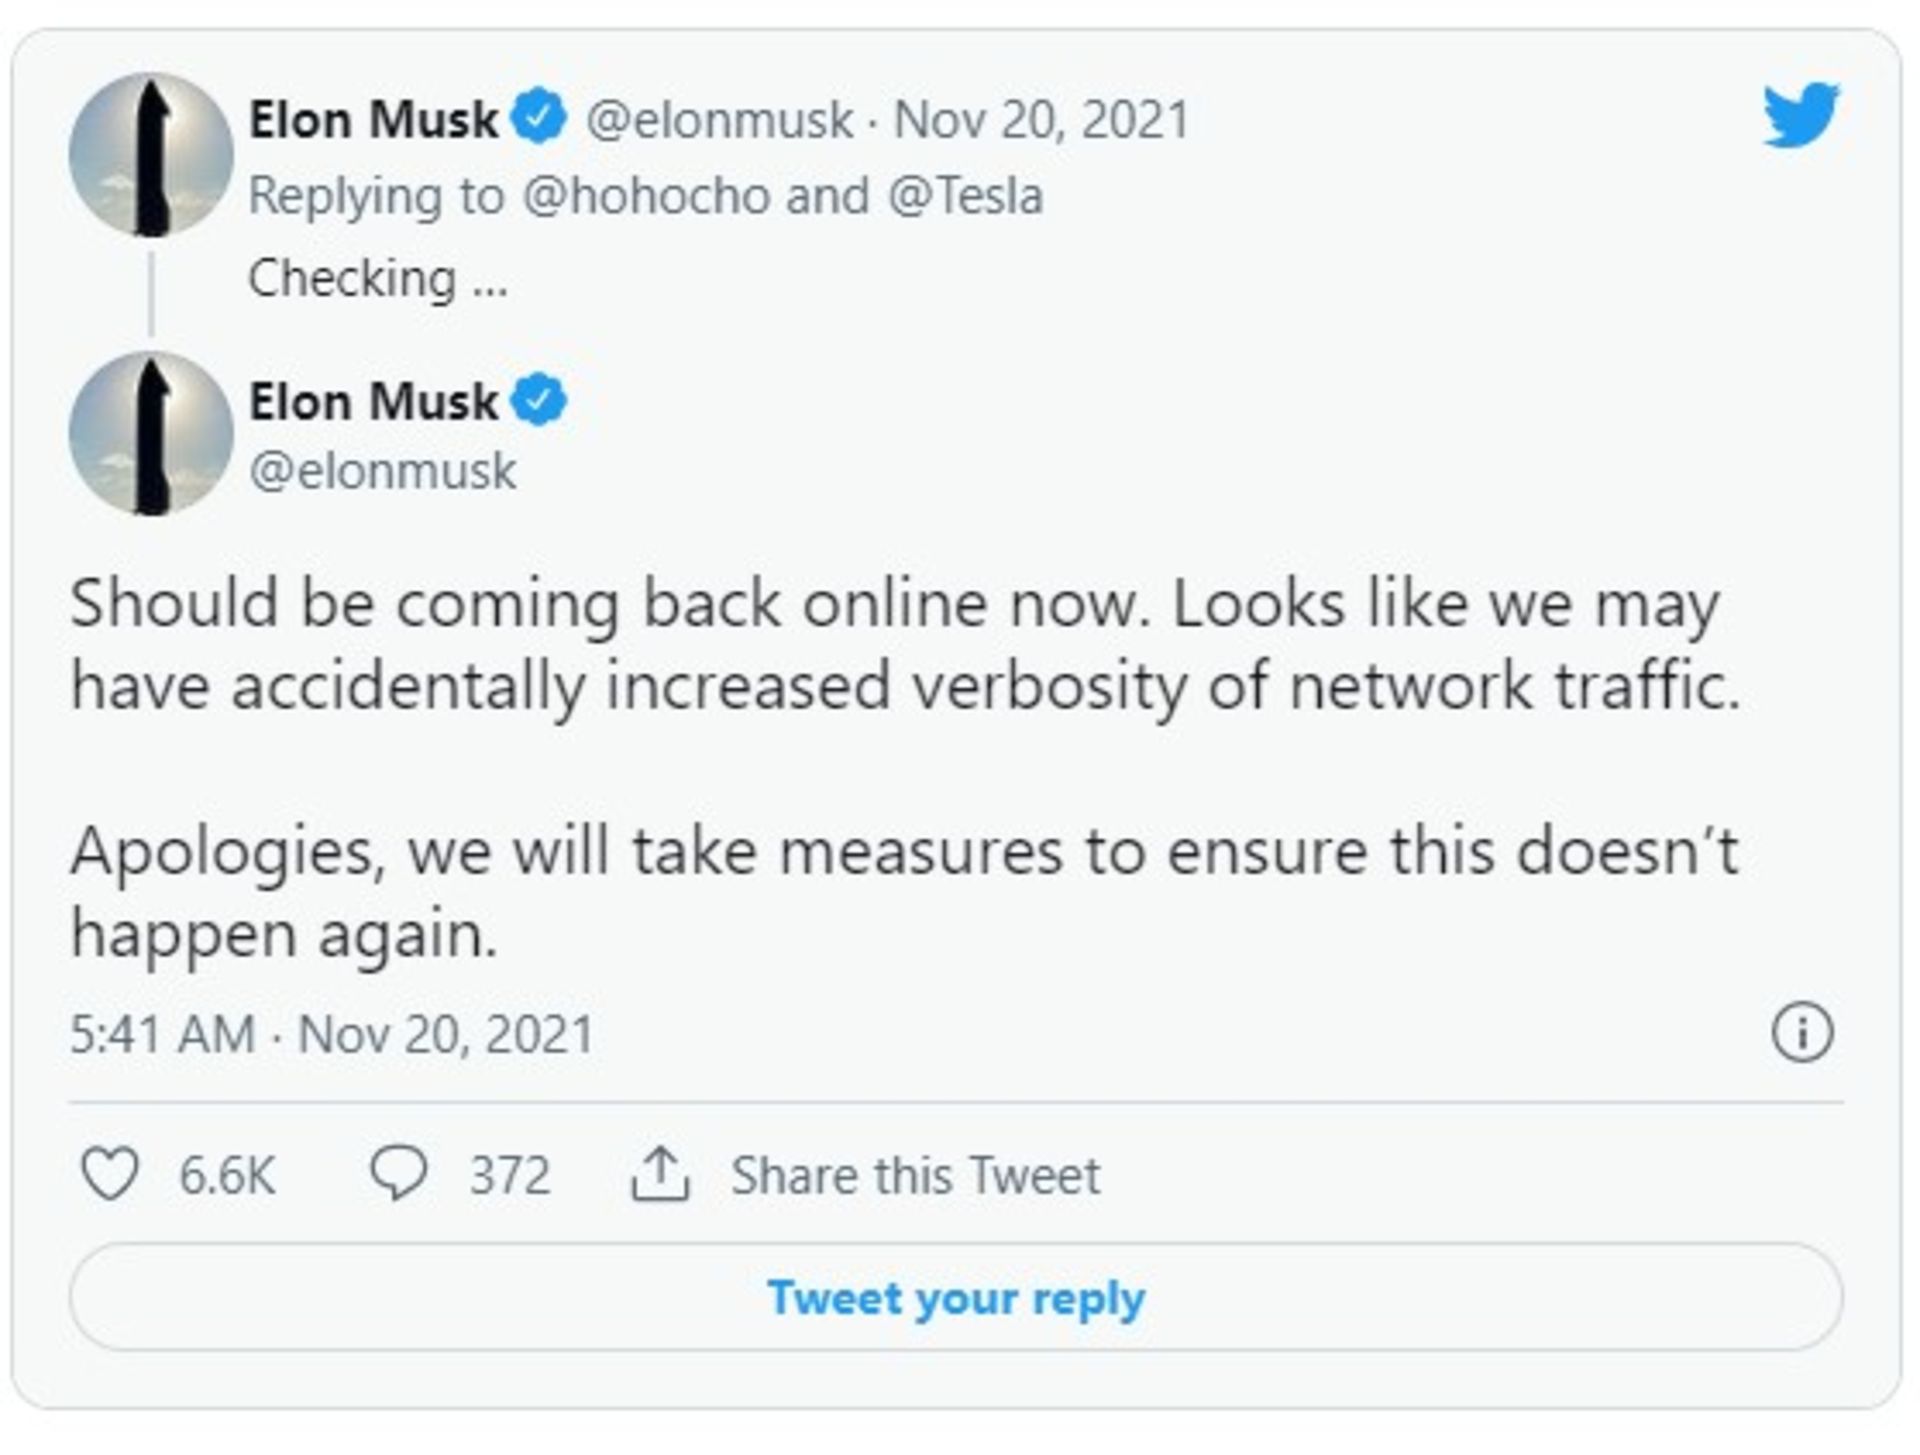Click the 6.6K like count
This screenshot has width=1920, height=1455.
click(x=226, y=1175)
